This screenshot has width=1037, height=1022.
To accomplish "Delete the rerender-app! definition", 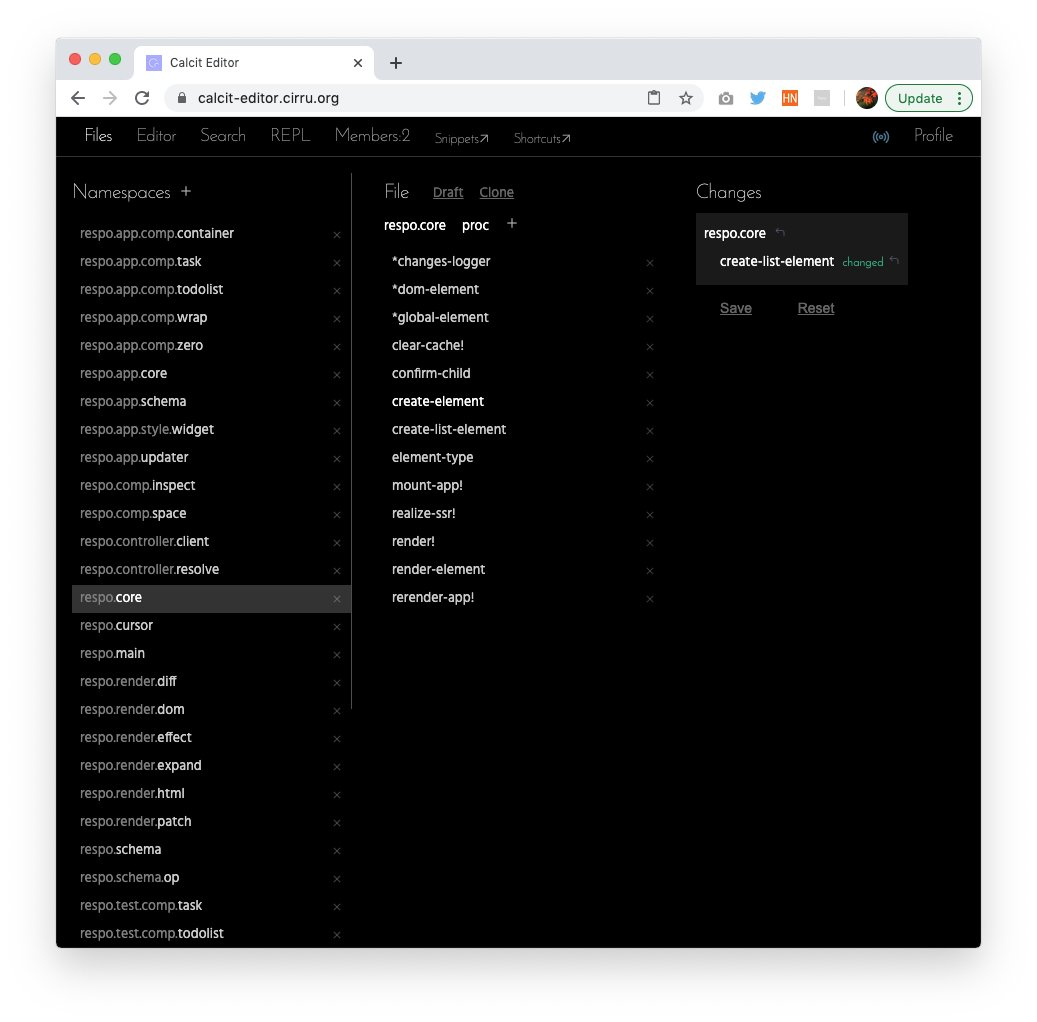I will point(649,599).
